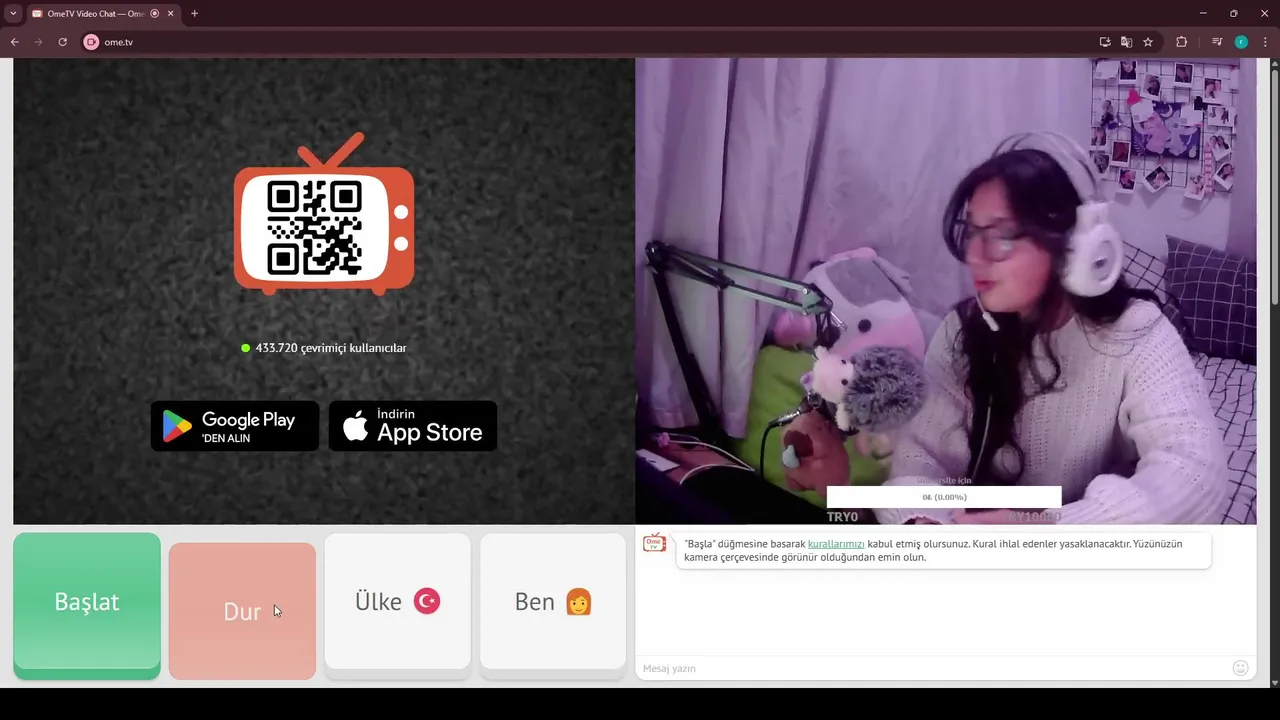The width and height of the screenshot is (1280, 720).
Task: Open the Google Play download badge
Action: (235, 426)
